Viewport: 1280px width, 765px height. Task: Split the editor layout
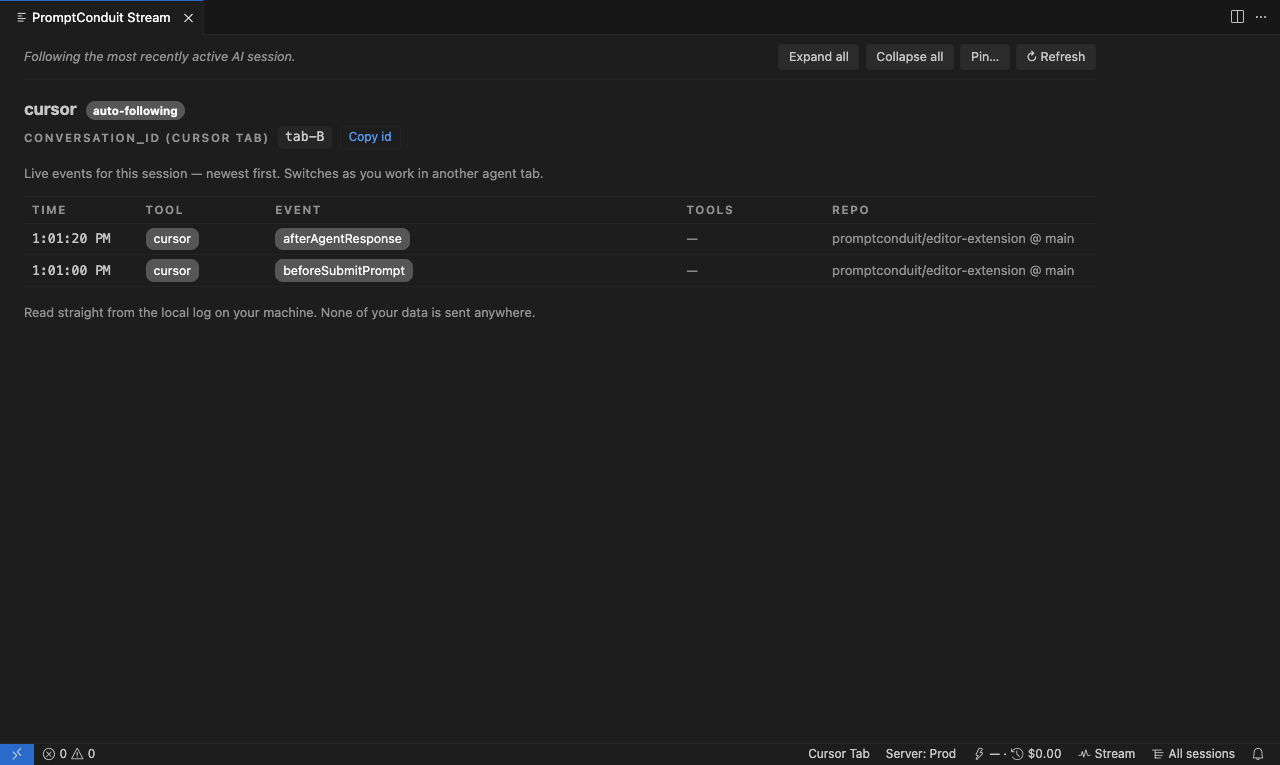click(1237, 17)
